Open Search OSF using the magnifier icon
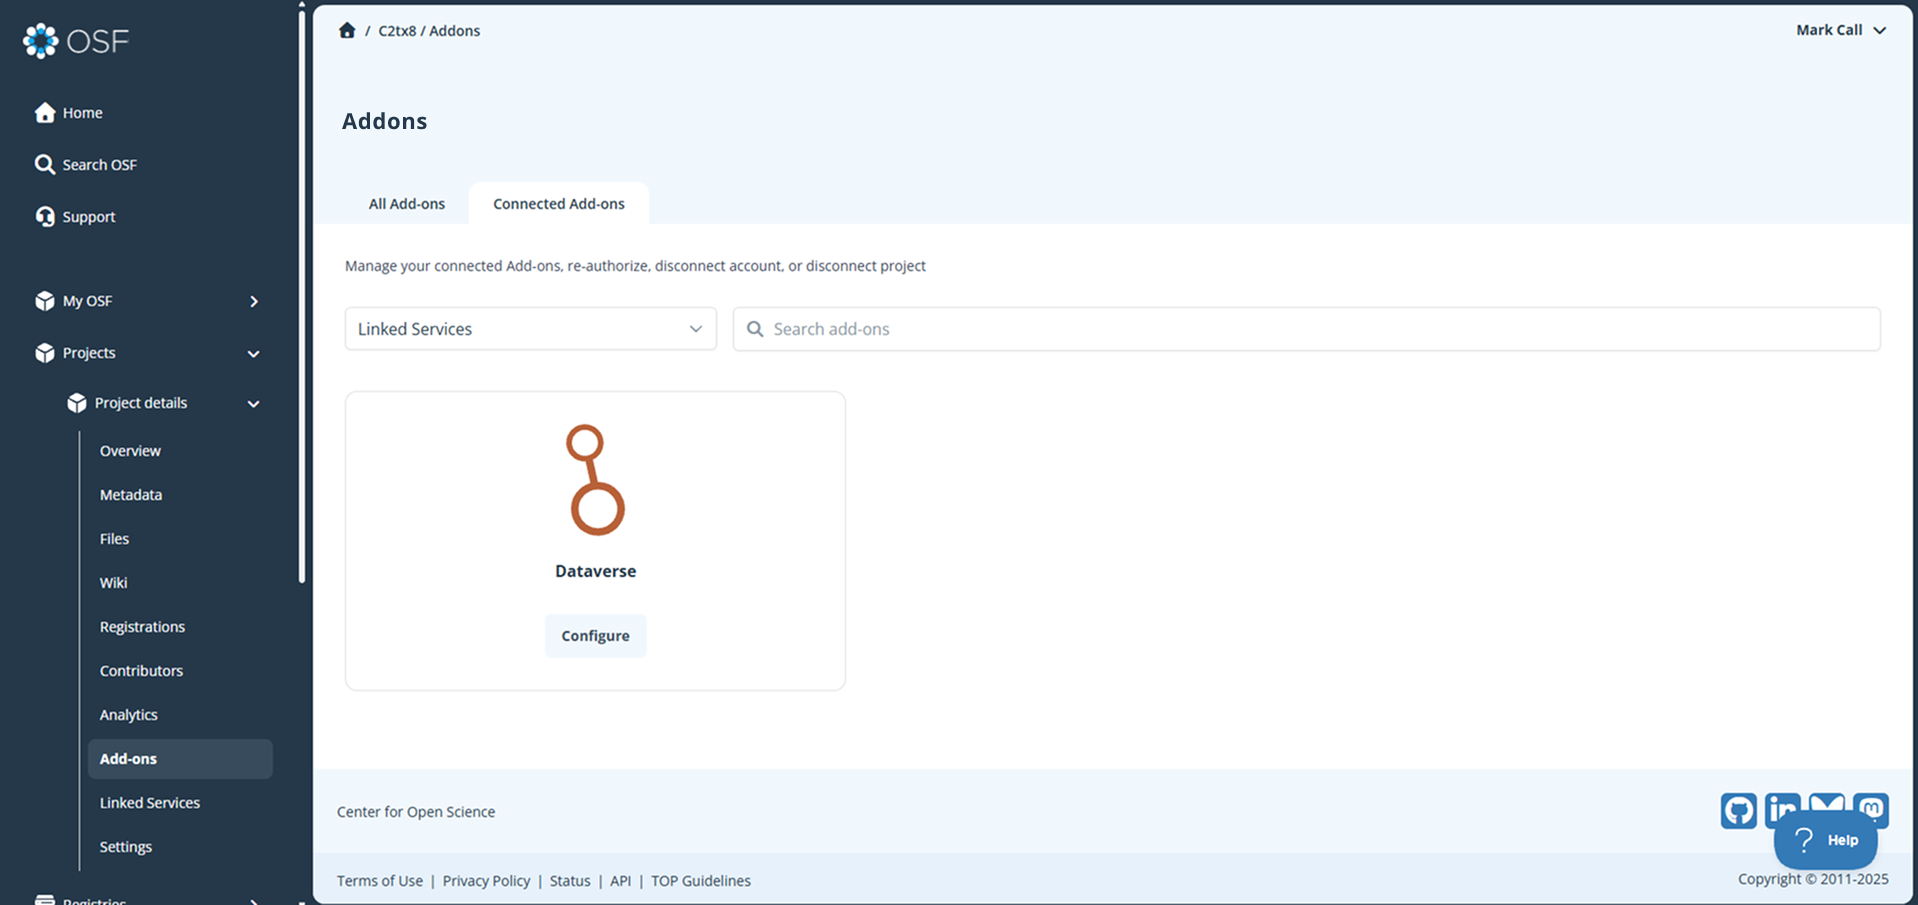Image resolution: width=1918 pixels, height=905 pixels. pos(45,164)
